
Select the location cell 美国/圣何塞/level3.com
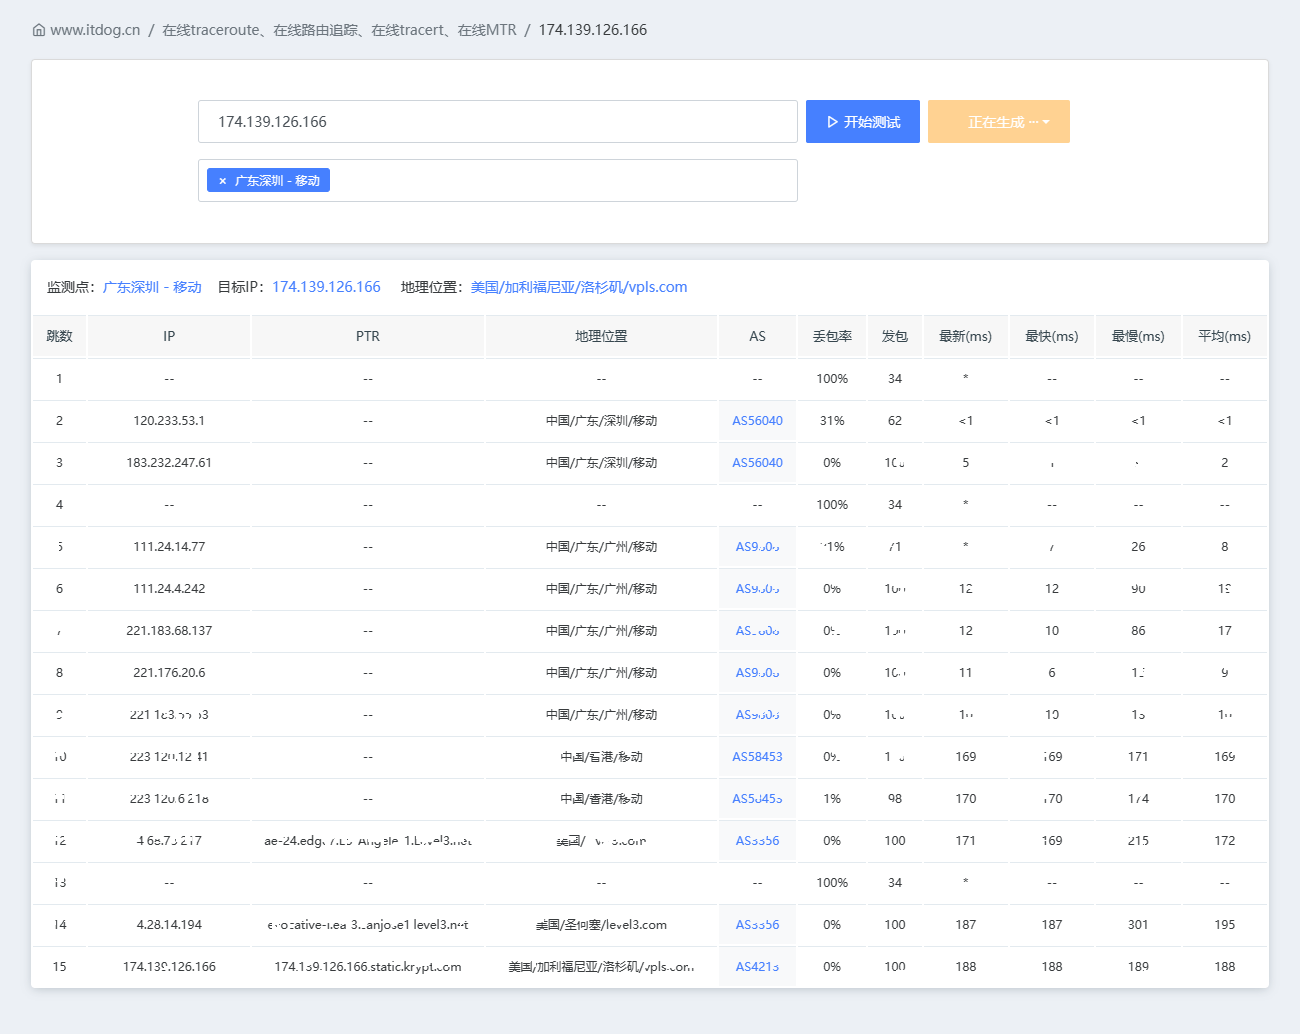point(601,925)
